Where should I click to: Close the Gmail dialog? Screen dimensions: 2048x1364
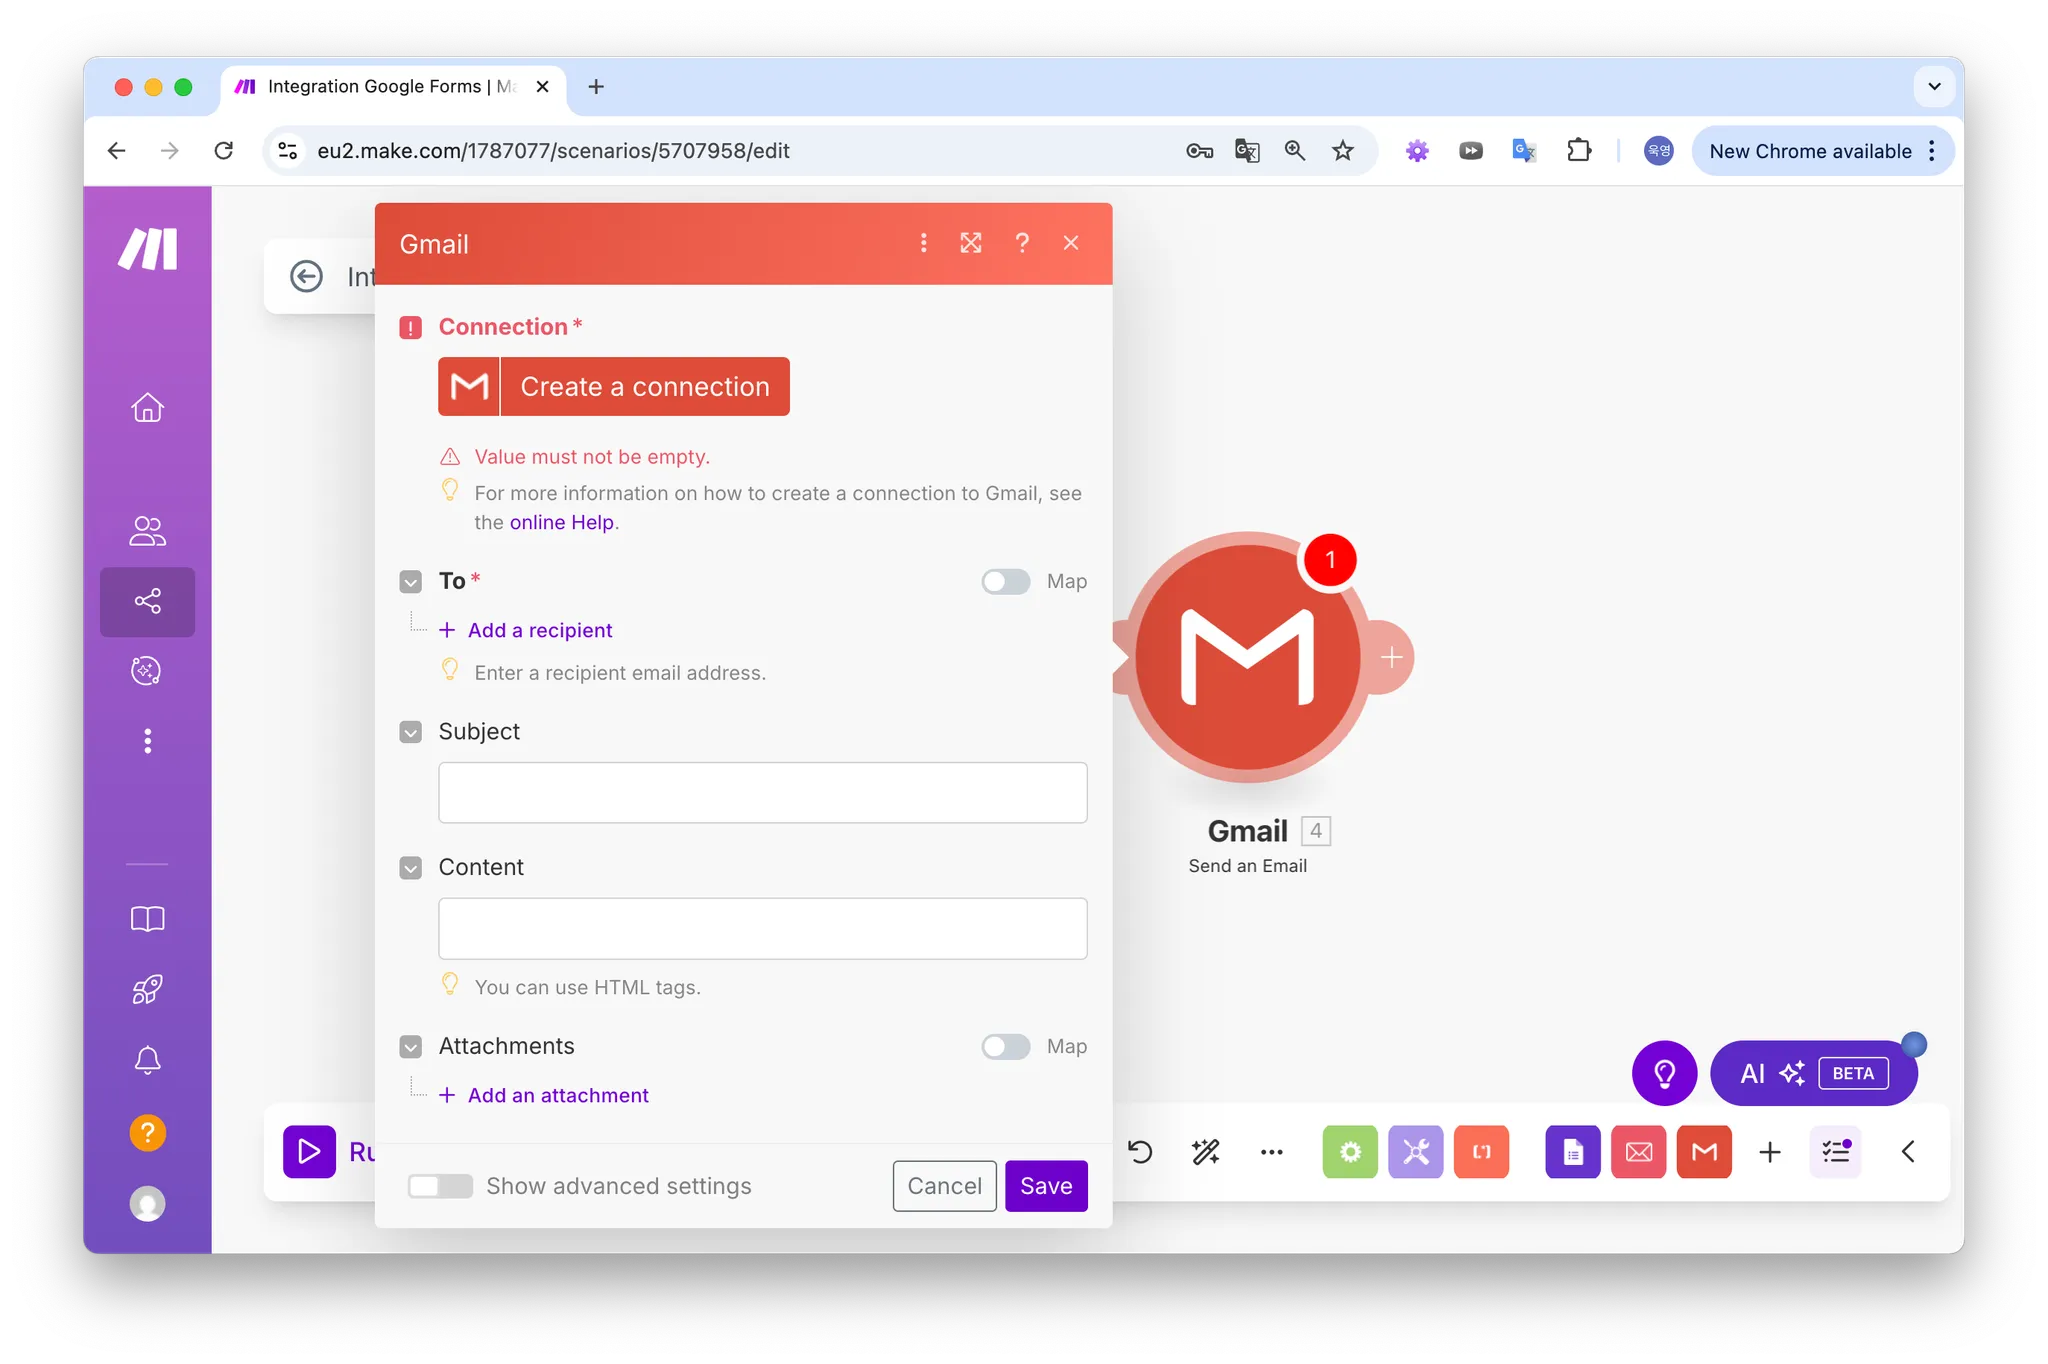pos(1071,243)
